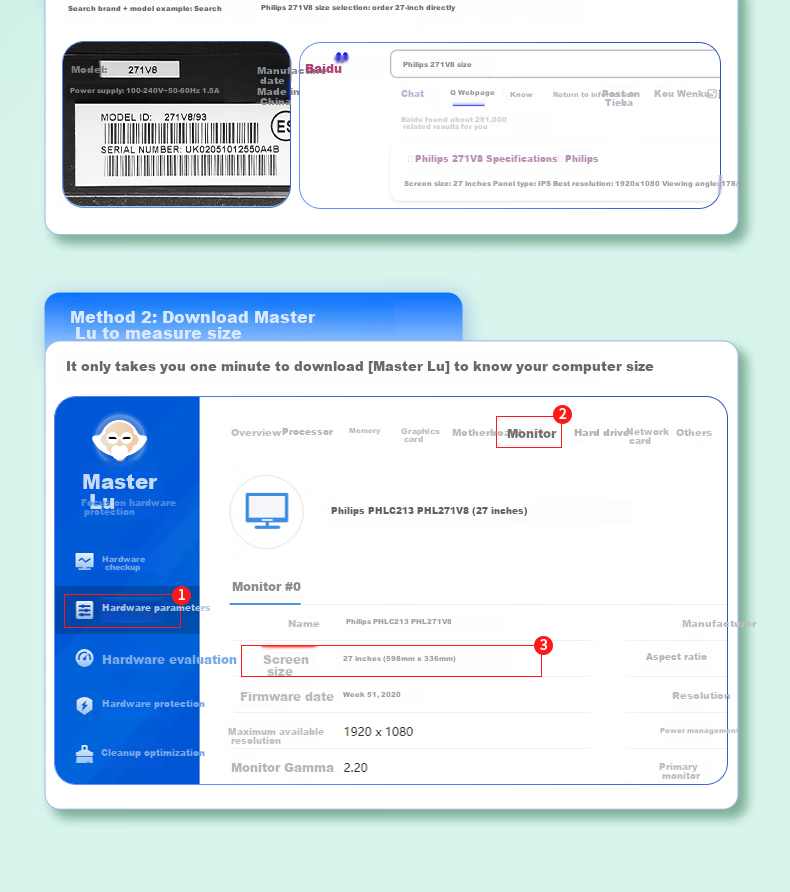Click the Hardware protection shield icon
The width and height of the screenshot is (790, 892).
point(84,705)
